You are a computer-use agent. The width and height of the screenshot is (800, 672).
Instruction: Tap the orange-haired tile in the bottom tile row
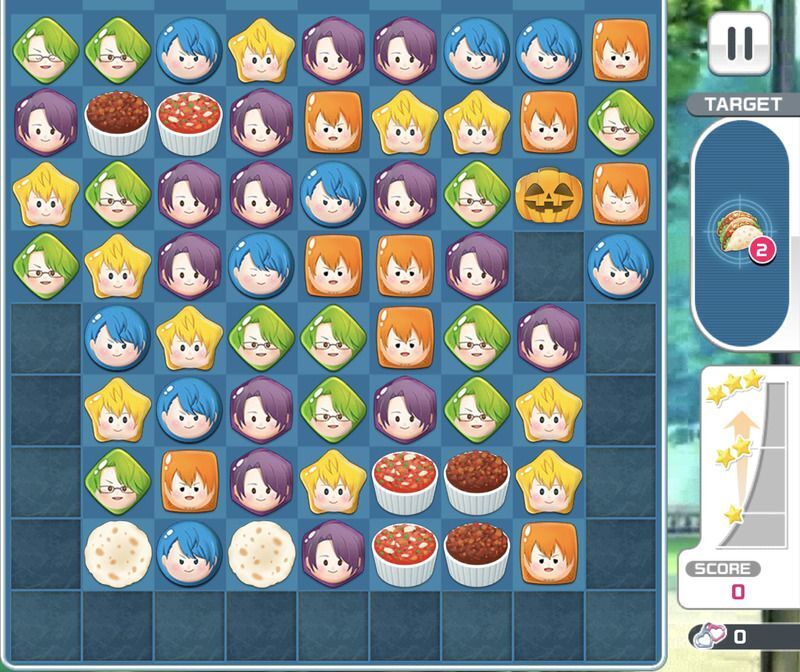click(x=549, y=553)
